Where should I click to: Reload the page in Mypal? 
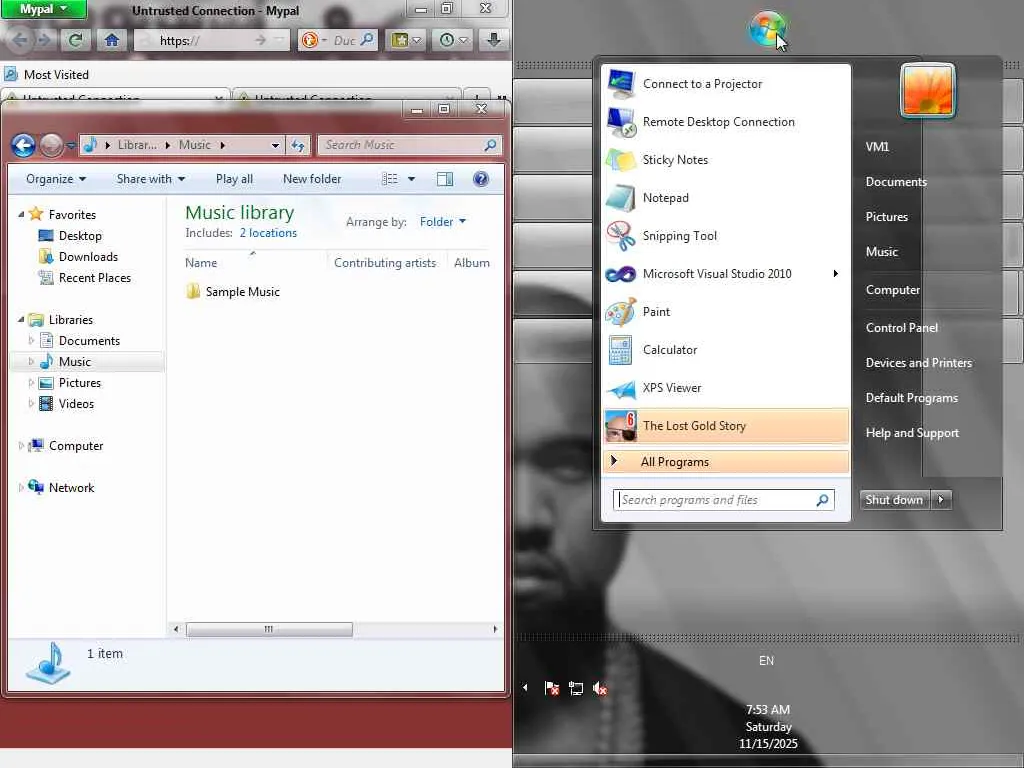coord(76,40)
